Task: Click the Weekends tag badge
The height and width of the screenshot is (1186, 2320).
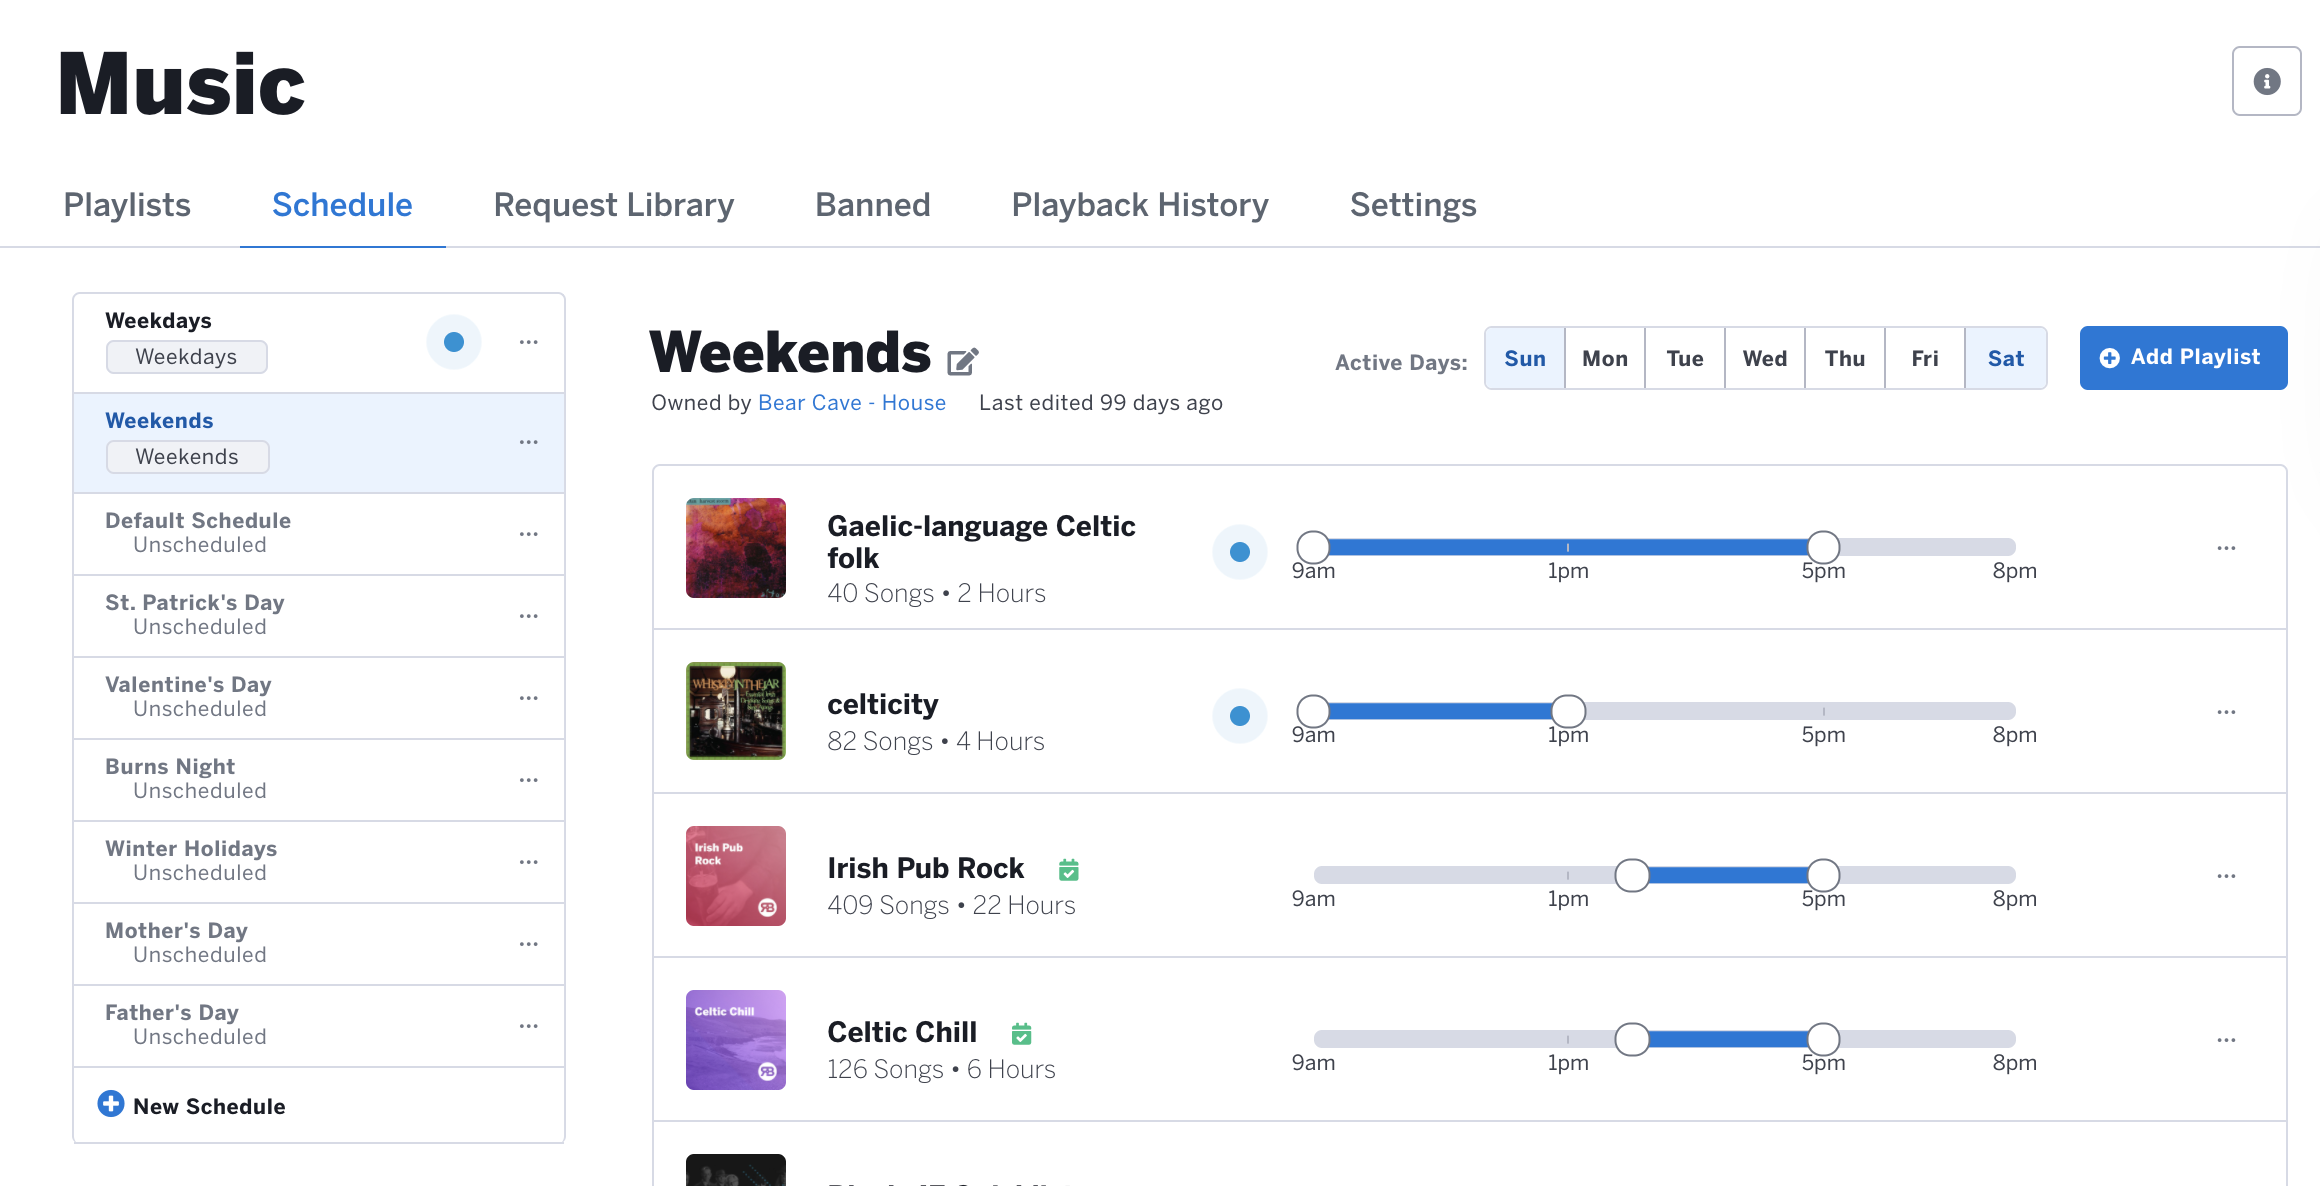Action: point(188,457)
